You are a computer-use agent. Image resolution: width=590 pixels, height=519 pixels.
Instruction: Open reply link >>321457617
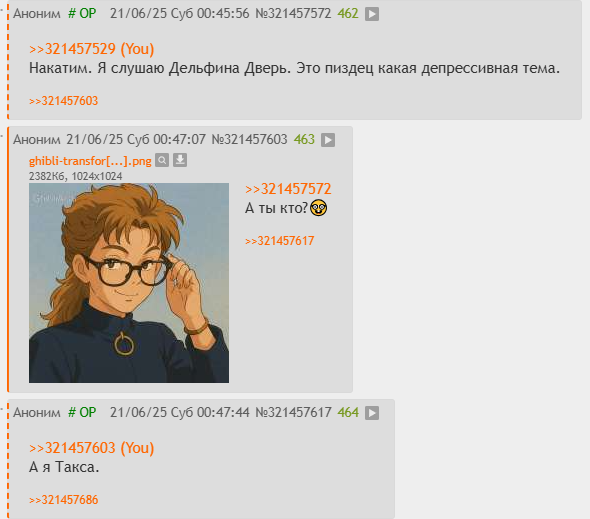click(279, 241)
